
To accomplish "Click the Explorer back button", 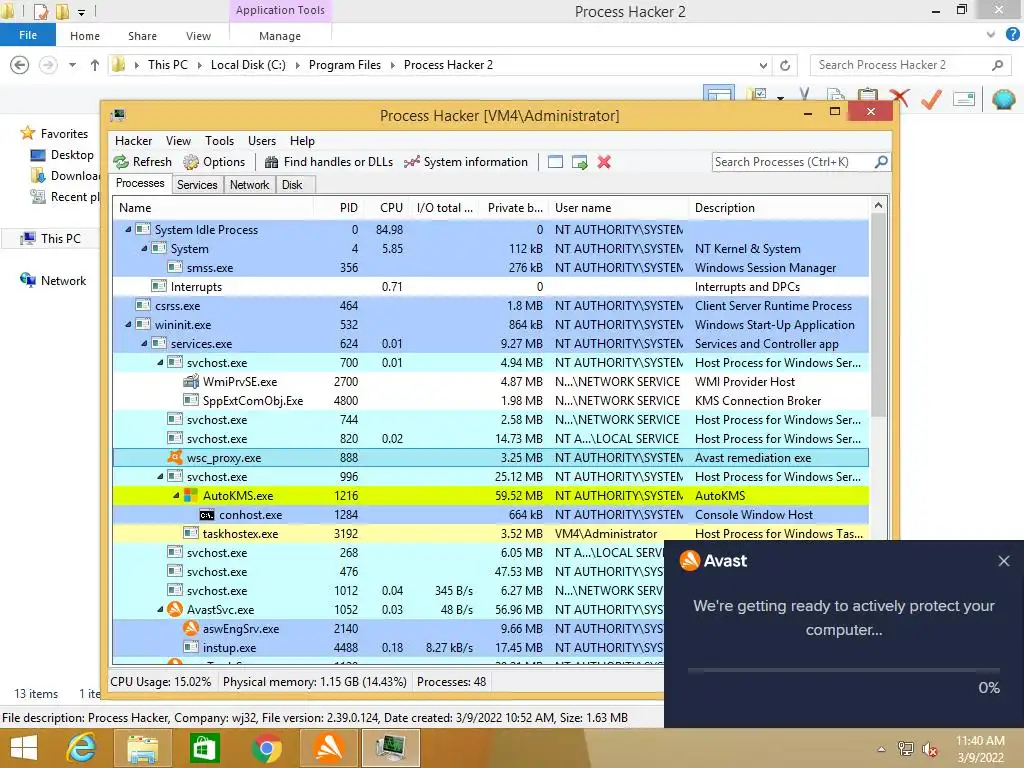I will [x=20, y=65].
